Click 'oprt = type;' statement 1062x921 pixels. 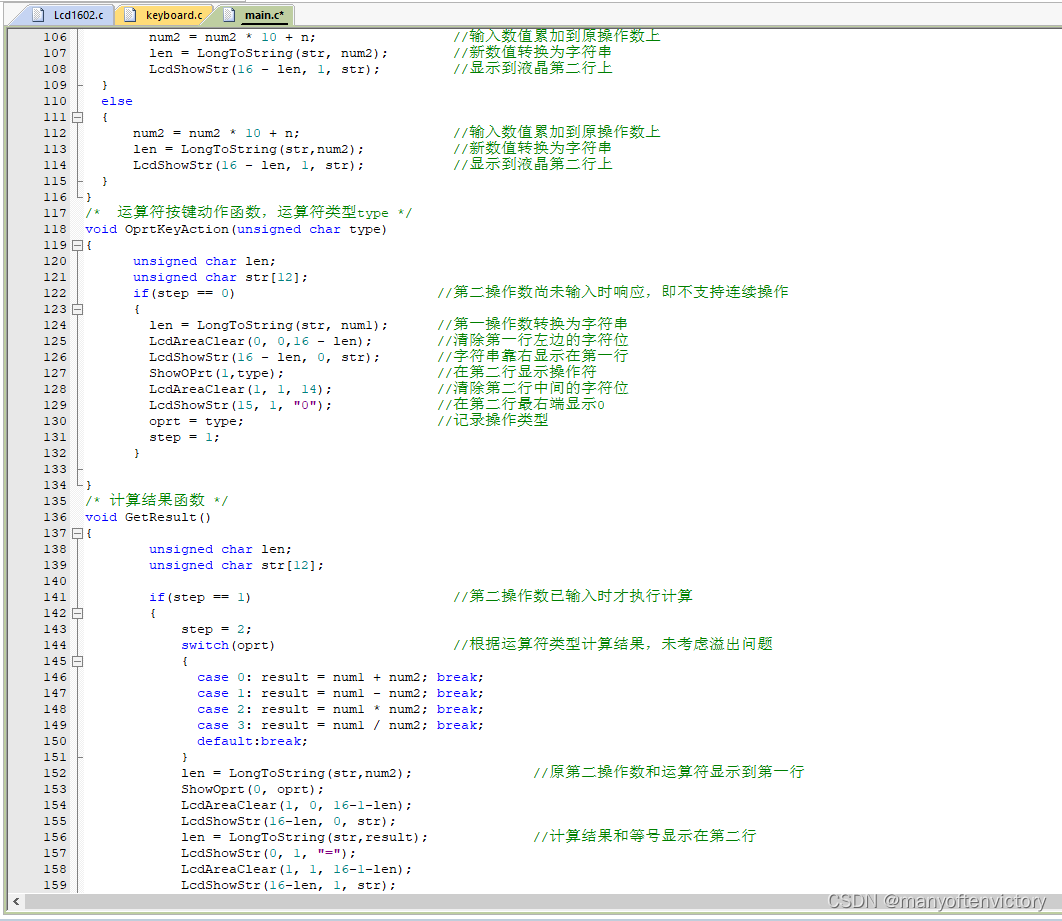click(x=196, y=421)
